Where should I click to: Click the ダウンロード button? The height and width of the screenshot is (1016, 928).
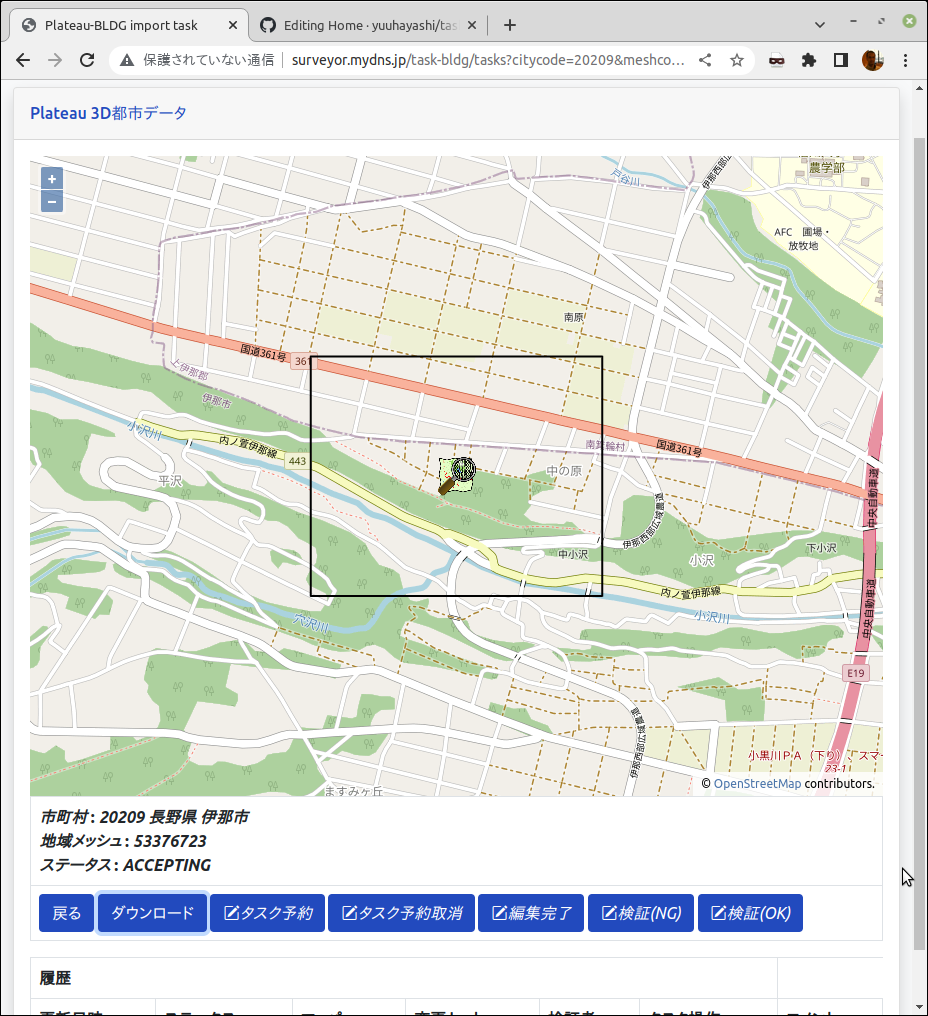152,913
